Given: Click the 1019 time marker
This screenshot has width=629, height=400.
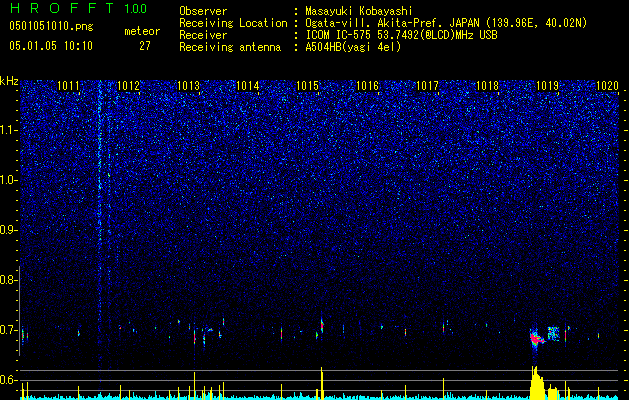Looking at the screenshot, I should point(547,85).
